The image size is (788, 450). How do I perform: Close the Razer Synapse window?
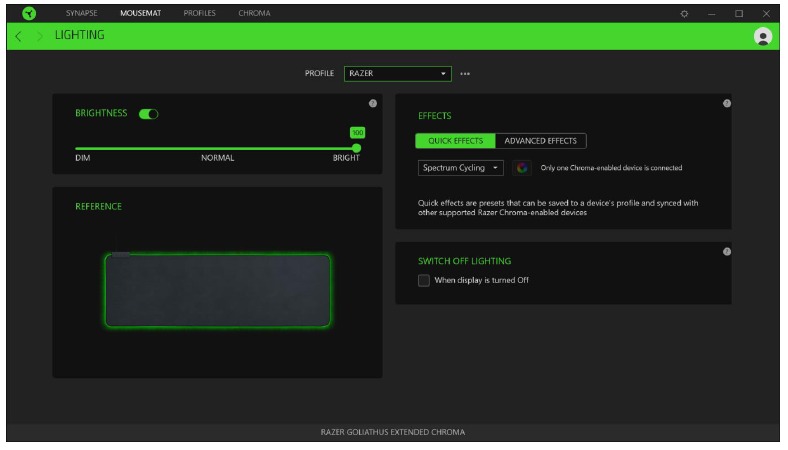tap(766, 14)
